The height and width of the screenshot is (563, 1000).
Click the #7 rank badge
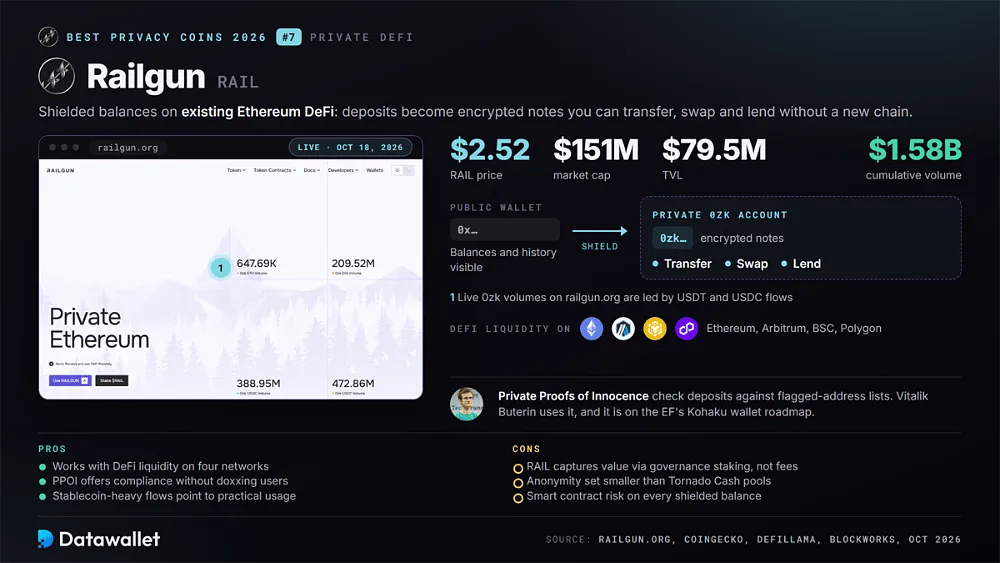click(289, 37)
